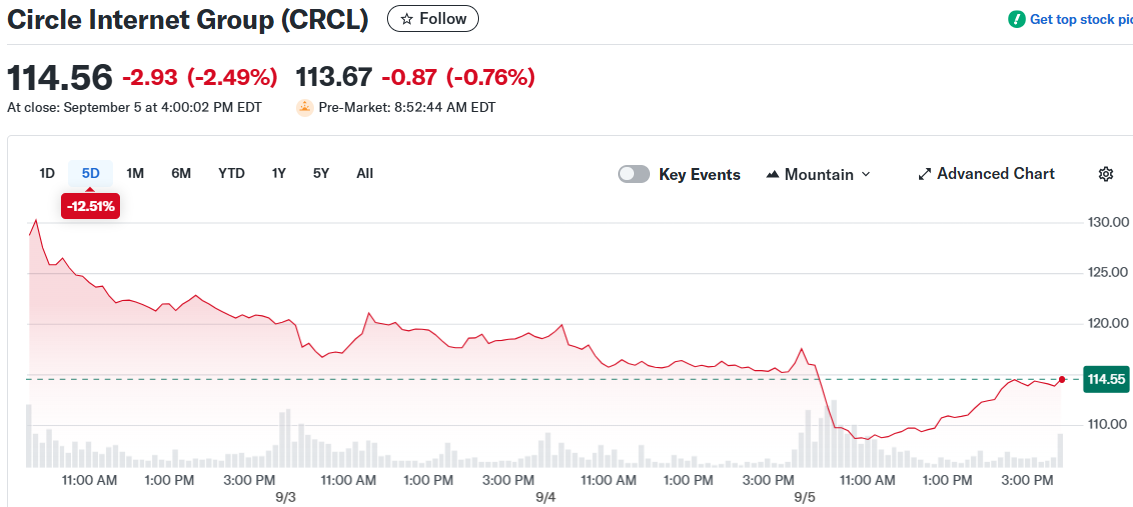Click the Circle Internet Group (CRCL) heading
The height and width of the screenshot is (507, 1133).
(x=188, y=20)
